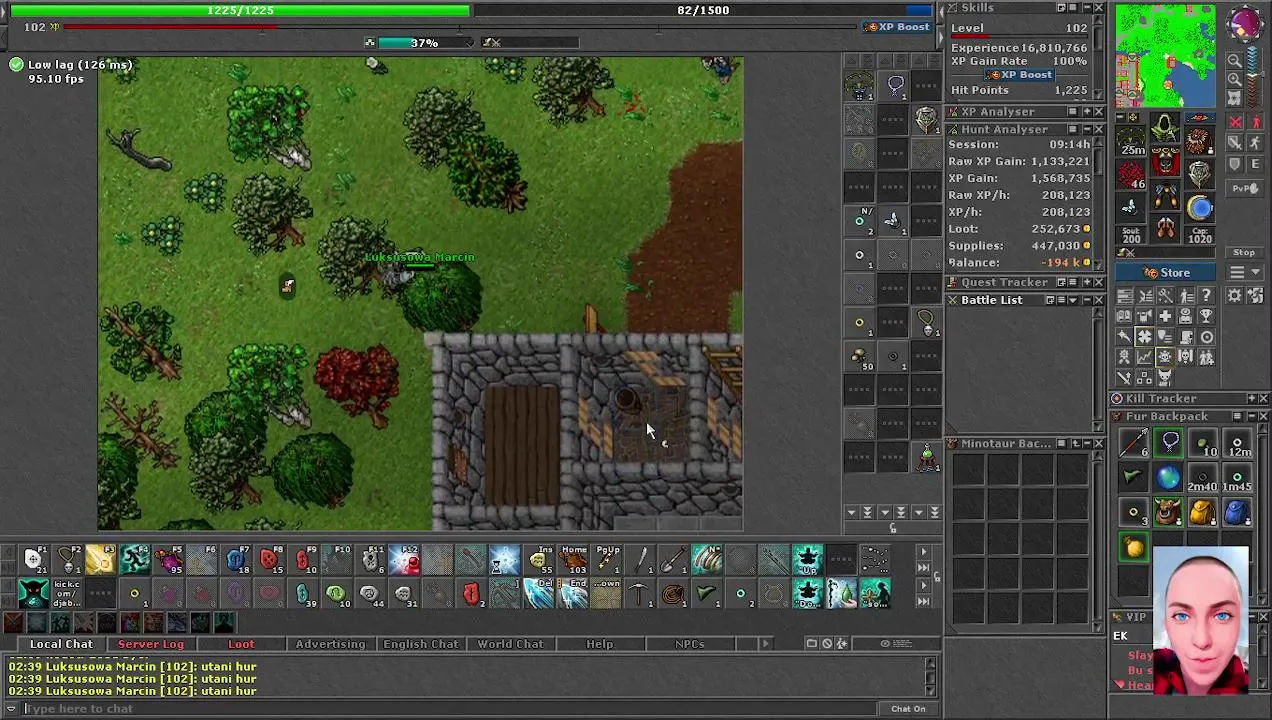Open the trophy icon in the widget grid
The height and width of the screenshot is (720, 1272).
pos(1206,316)
